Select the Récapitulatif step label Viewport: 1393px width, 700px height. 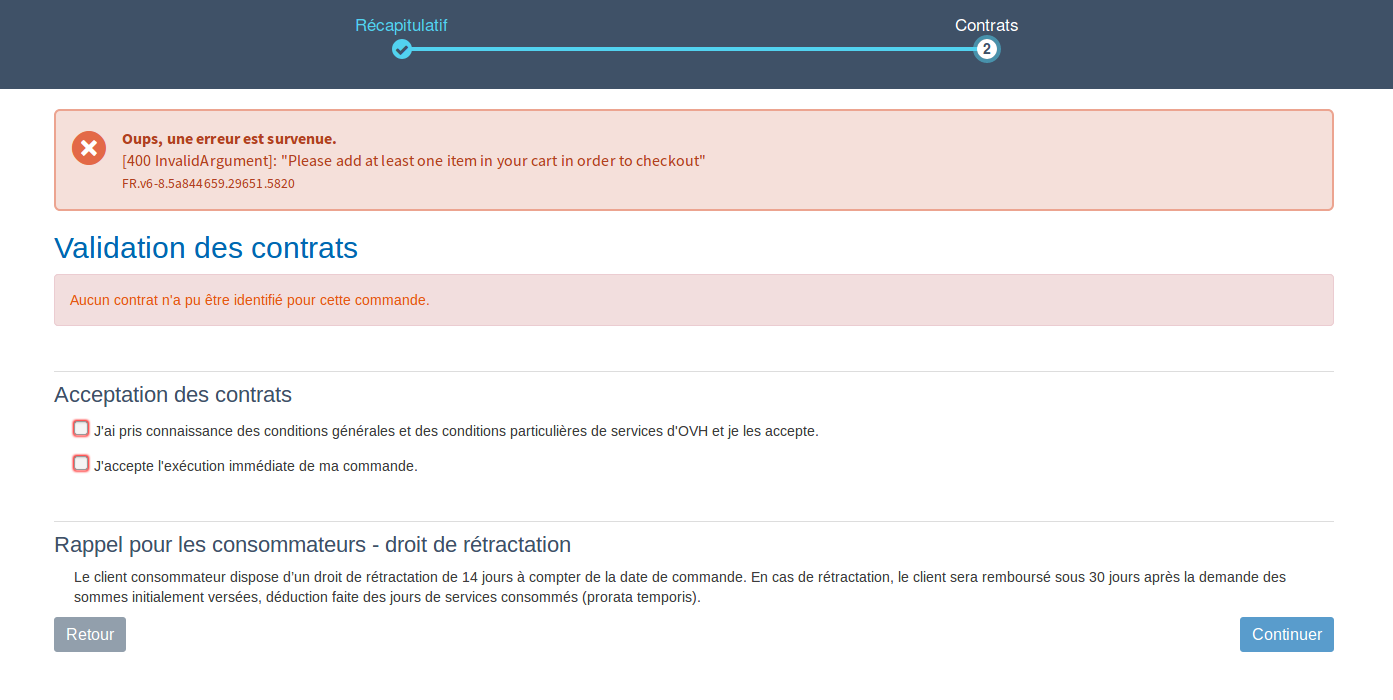(x=401, y=25)
